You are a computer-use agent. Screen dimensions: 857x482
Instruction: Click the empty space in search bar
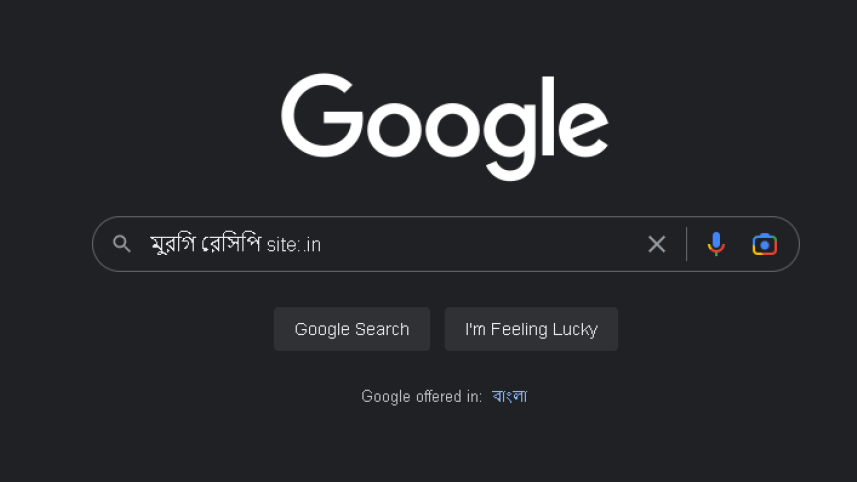point(480,244)
